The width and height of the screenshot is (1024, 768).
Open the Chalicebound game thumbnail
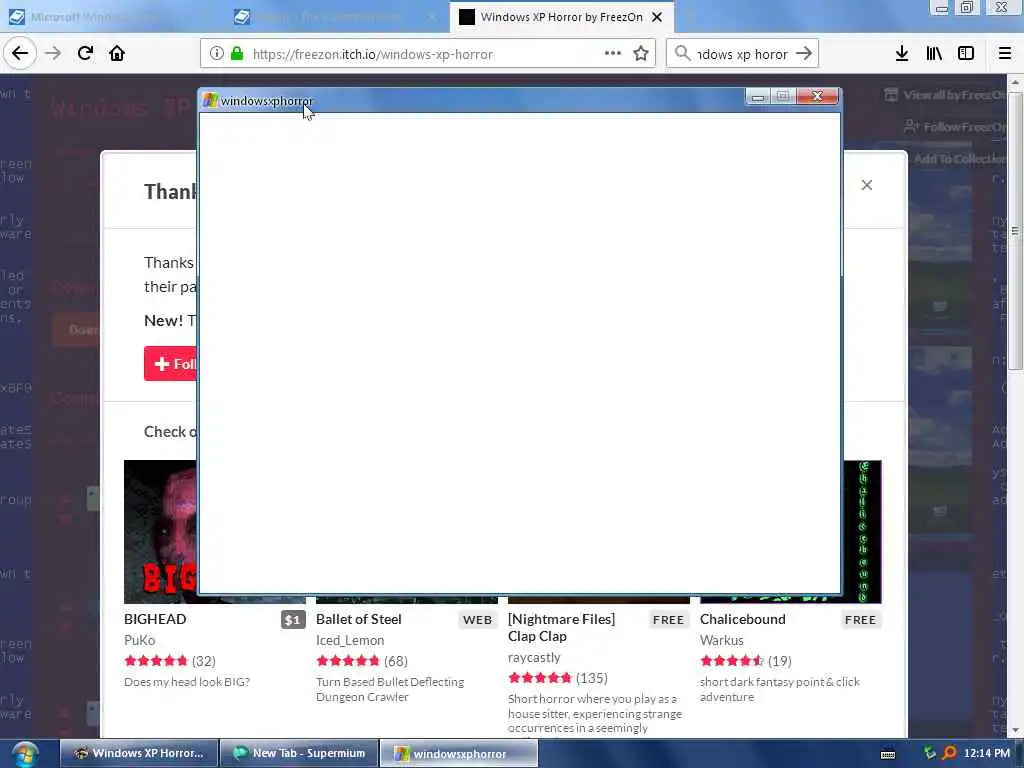point(862,532)
